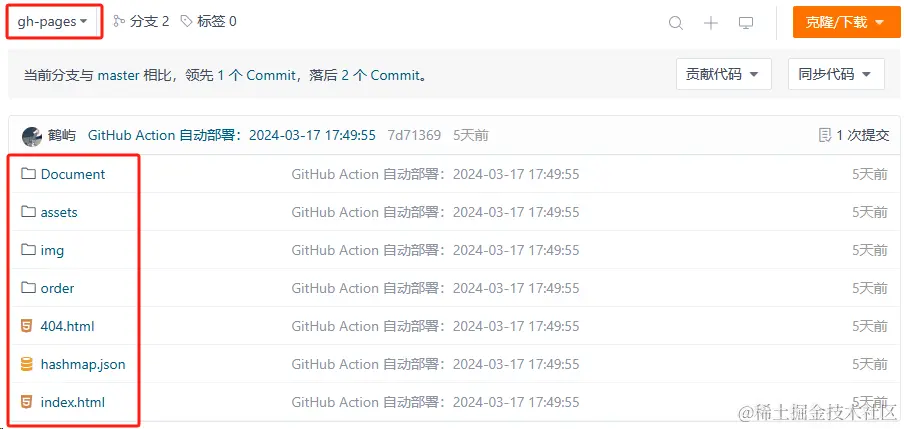View 标签 0 tags list
904x429 pixels.
pyautogui.click(x=209, y=22)
